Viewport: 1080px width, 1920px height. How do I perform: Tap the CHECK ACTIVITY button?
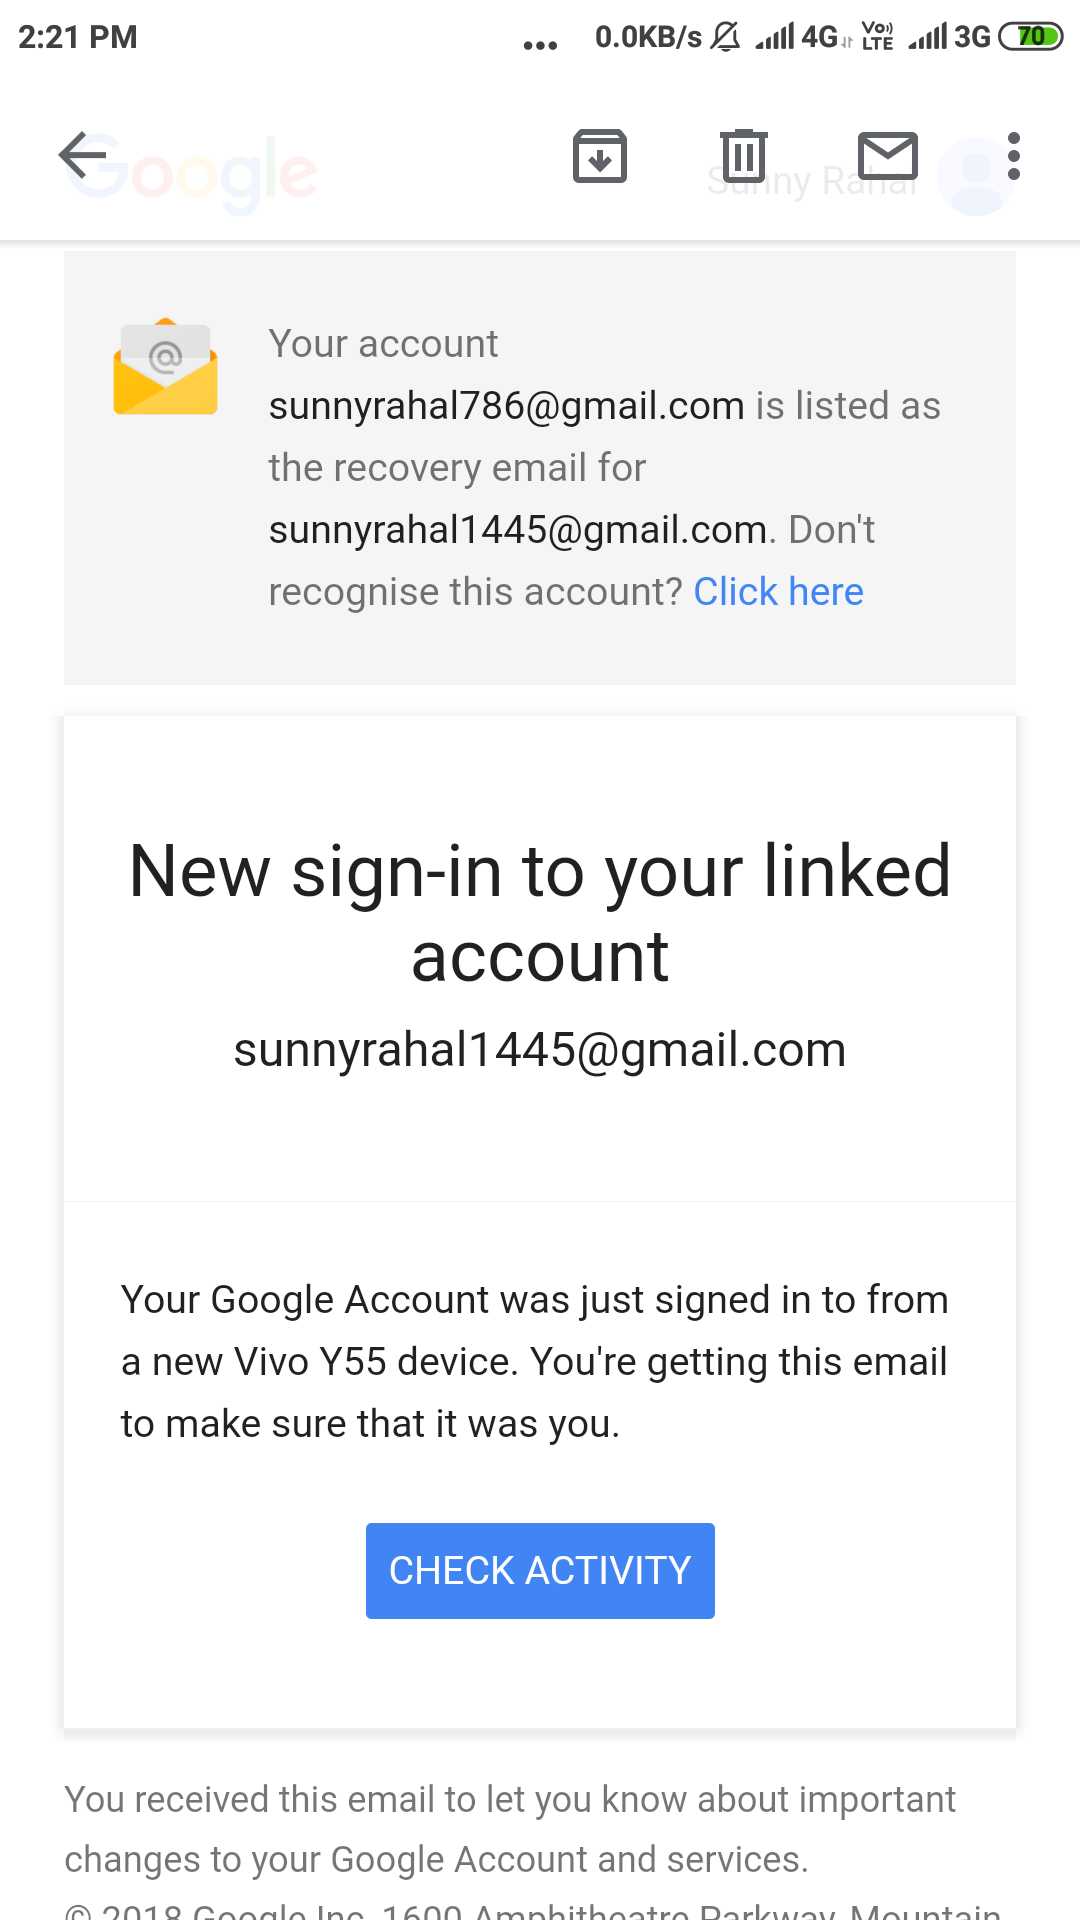click(540, 1570)
